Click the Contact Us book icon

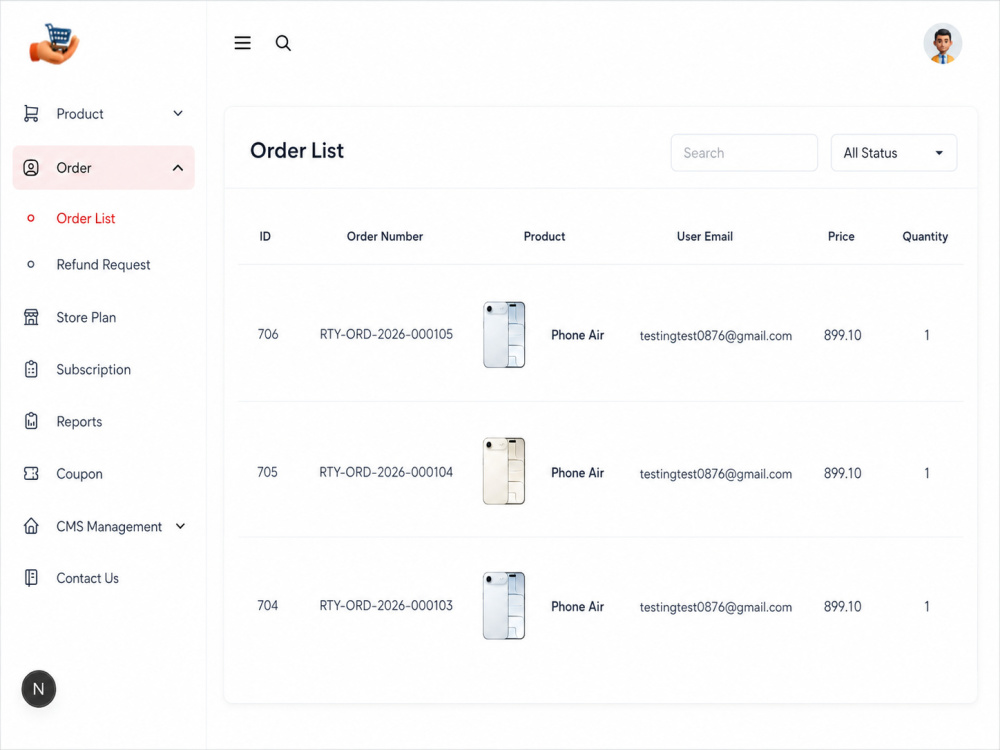(x=31, y=578)
